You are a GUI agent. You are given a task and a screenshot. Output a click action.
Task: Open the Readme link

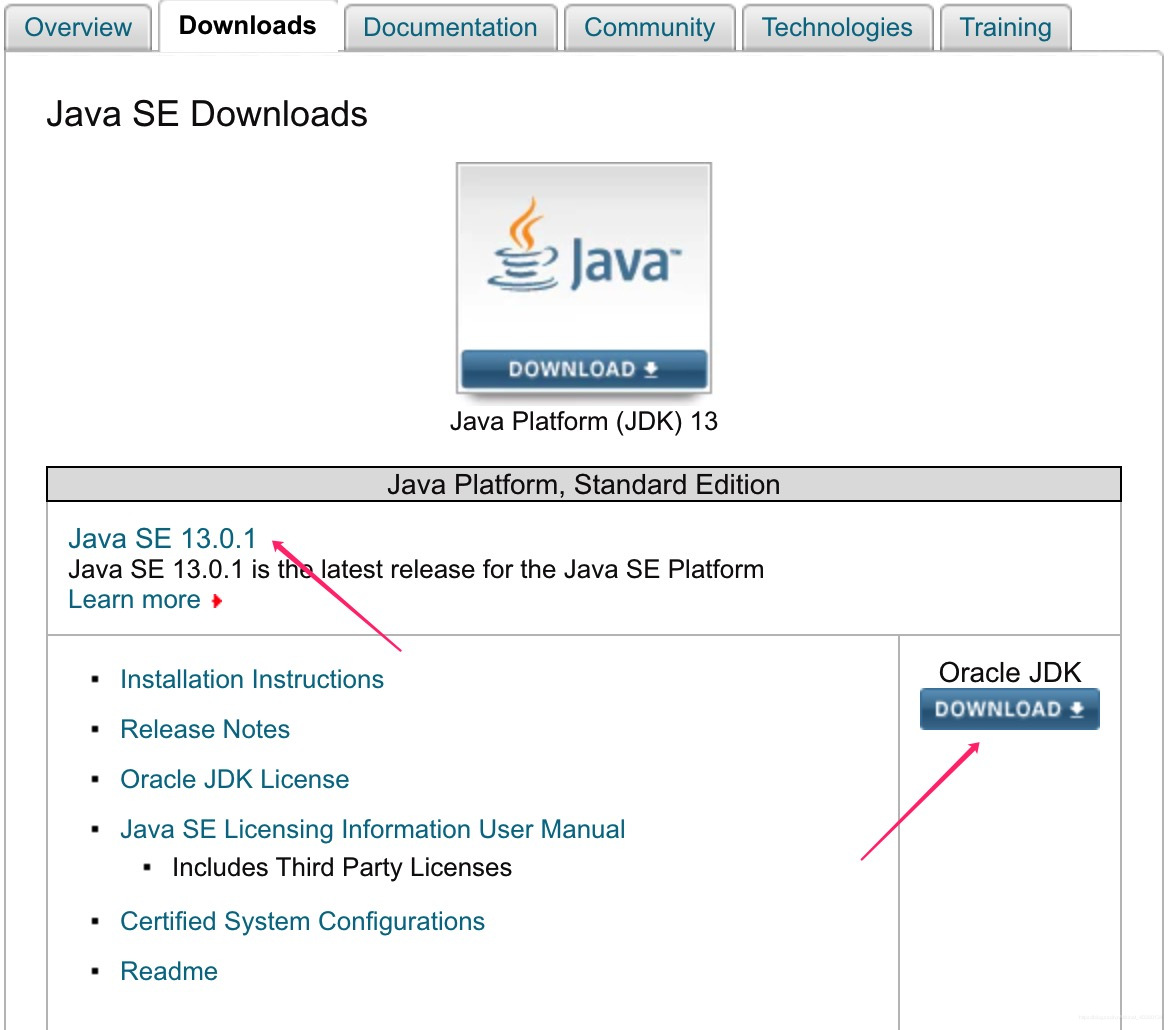(x=169, y=971)
